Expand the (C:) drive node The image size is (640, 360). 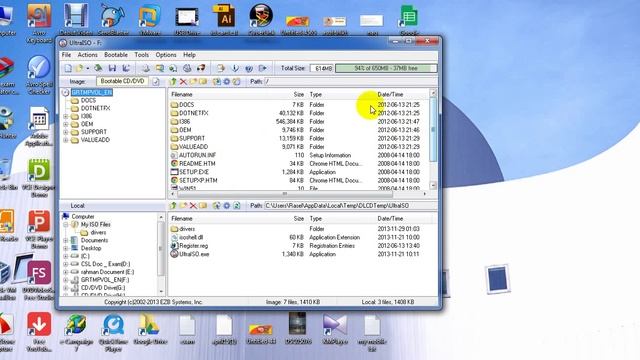coord(66,256)
